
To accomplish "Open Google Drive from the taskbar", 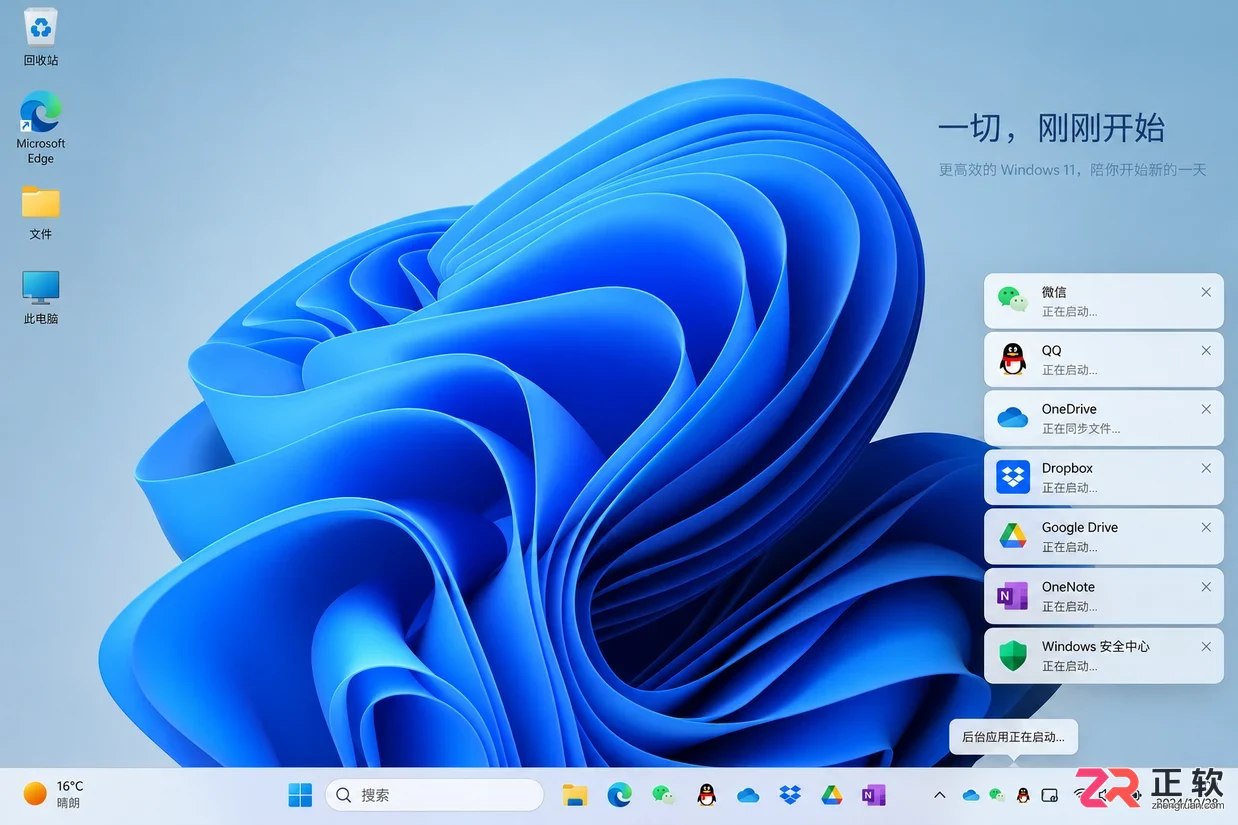I will tap(832, 795).
